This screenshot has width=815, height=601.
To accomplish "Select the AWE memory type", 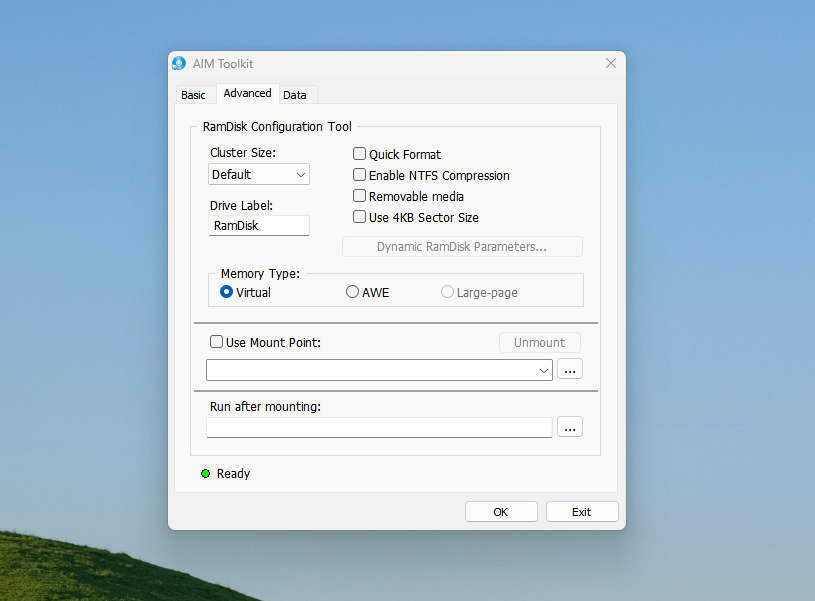I will coord(352,292).
